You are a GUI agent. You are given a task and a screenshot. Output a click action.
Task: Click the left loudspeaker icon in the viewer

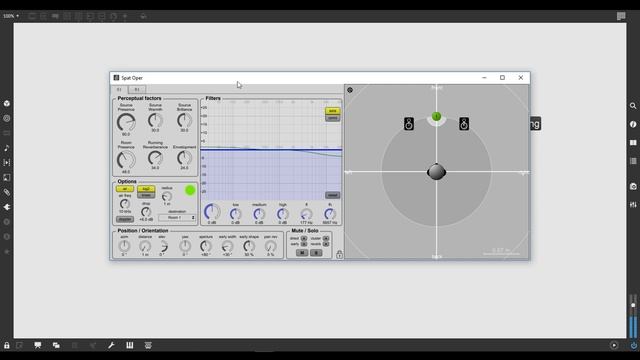(409, 124)
